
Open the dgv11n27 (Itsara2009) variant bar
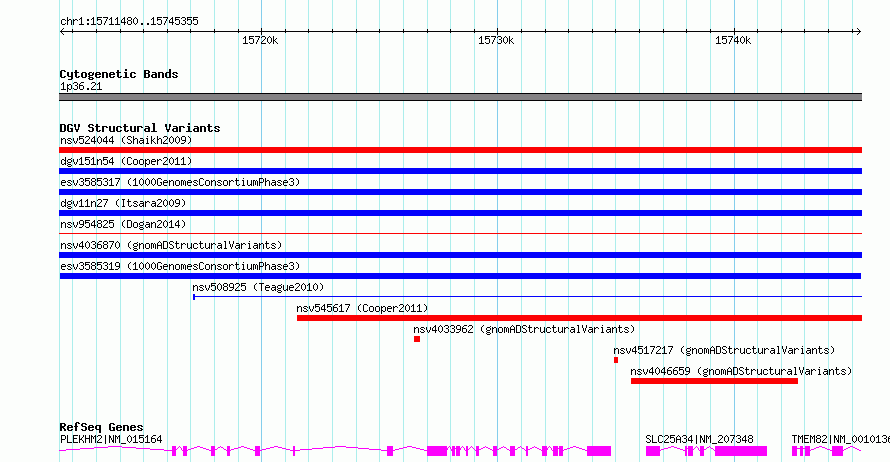pos(460,213)
